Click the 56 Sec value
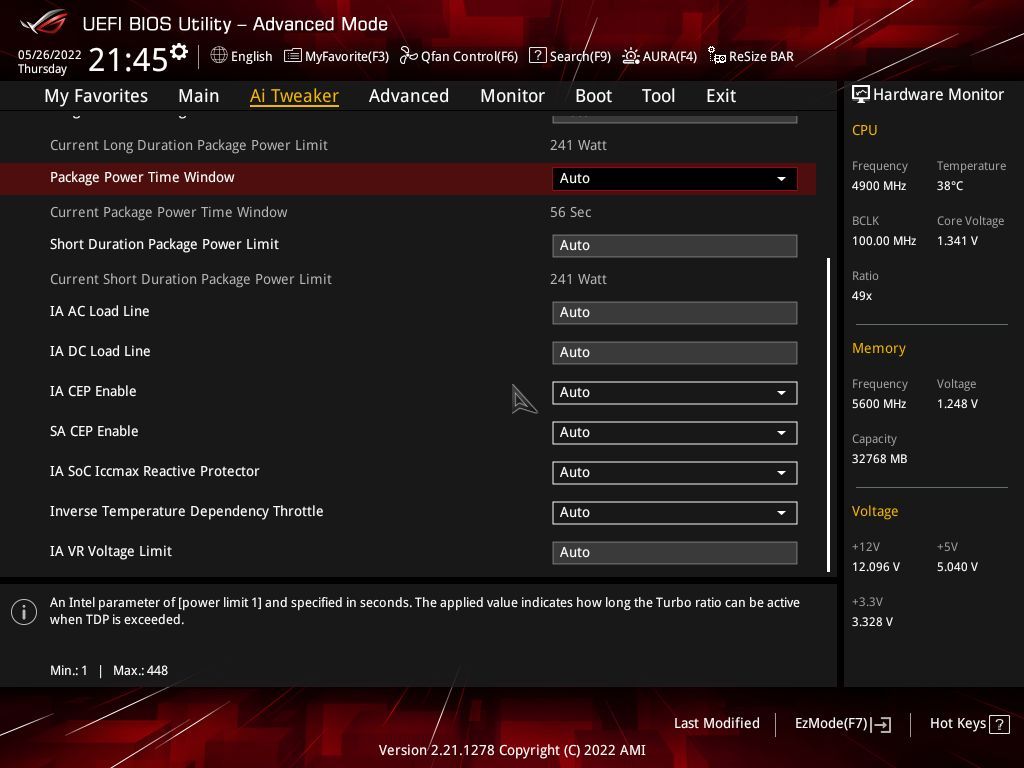This screenshot has height=768, width=1024. coord(570,212)
